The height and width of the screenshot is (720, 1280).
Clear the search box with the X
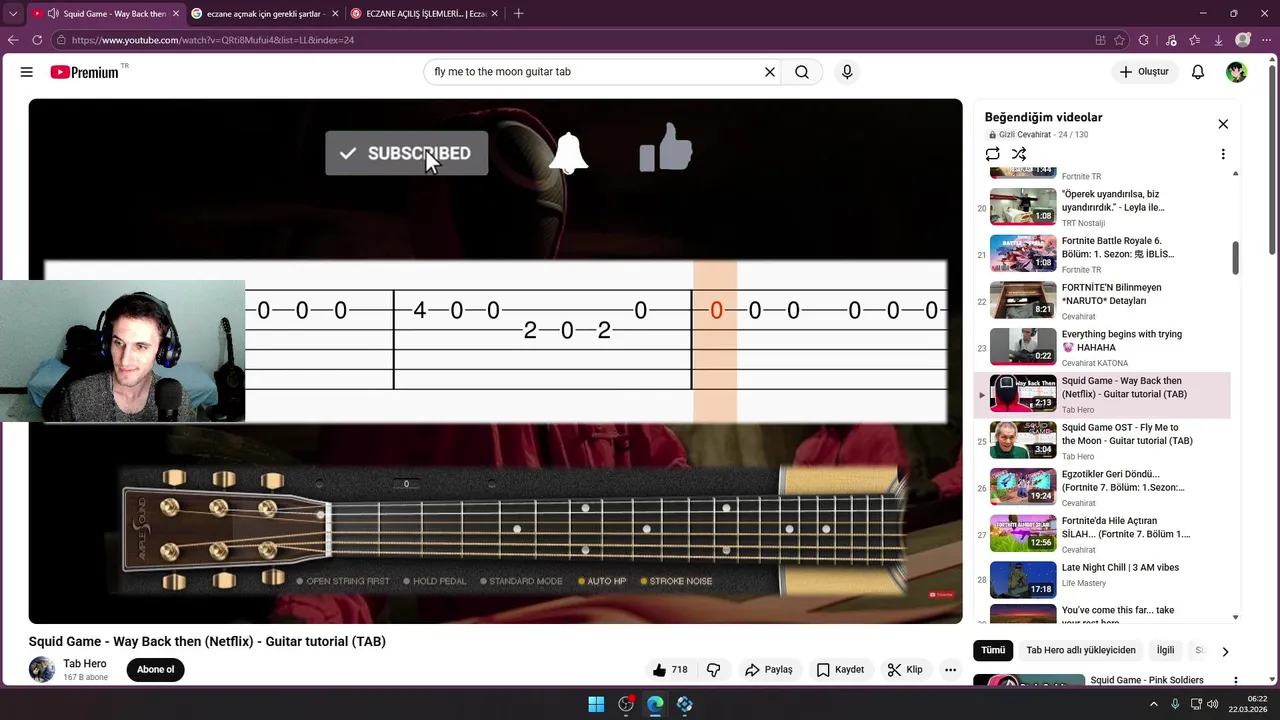pyautogui.click(x=770, y=72)
